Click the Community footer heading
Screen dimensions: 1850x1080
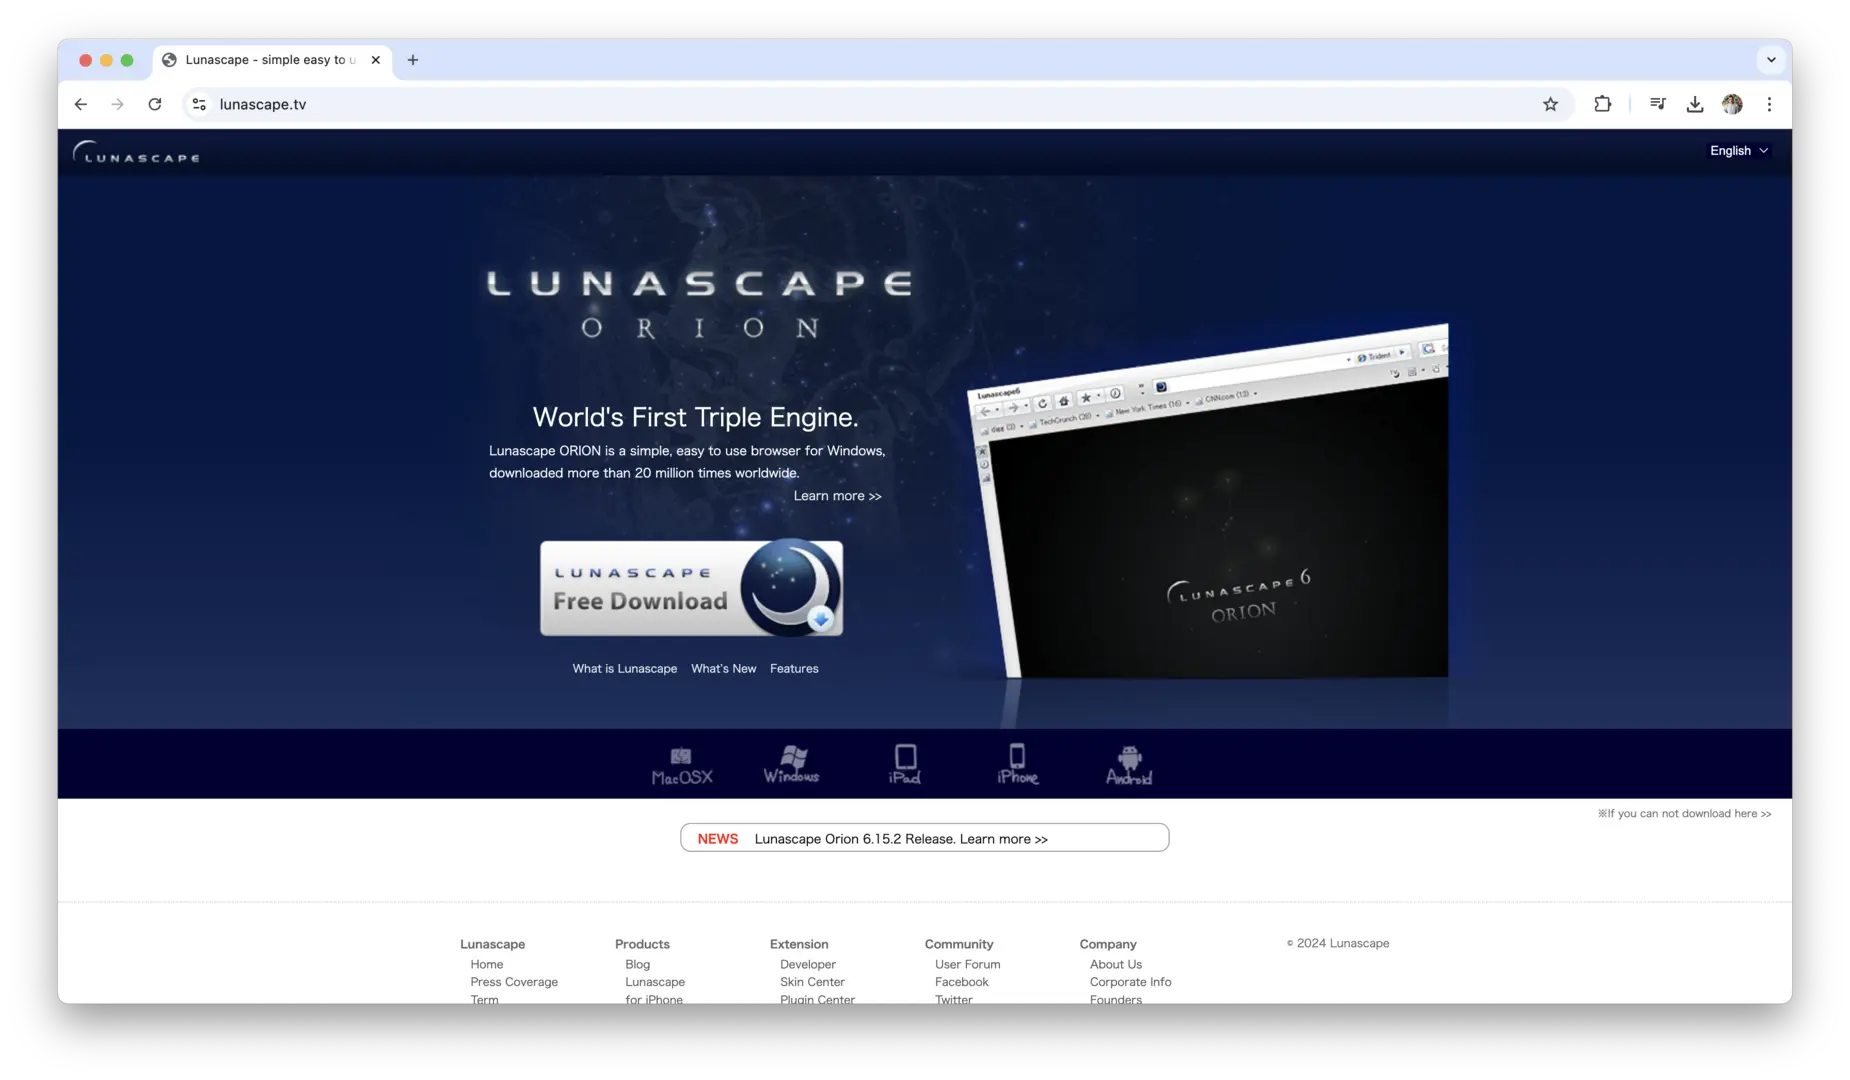click(x=958, y=944)
